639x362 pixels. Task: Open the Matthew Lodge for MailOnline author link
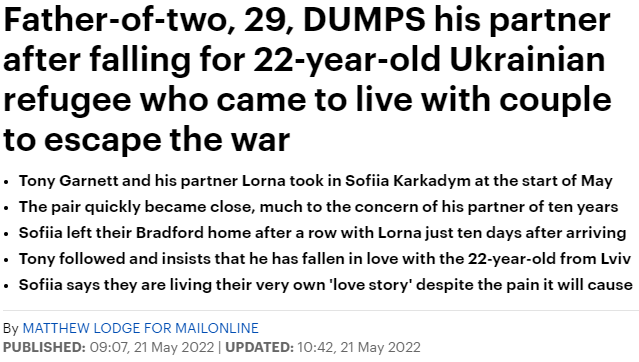click(x=140, y=328)
